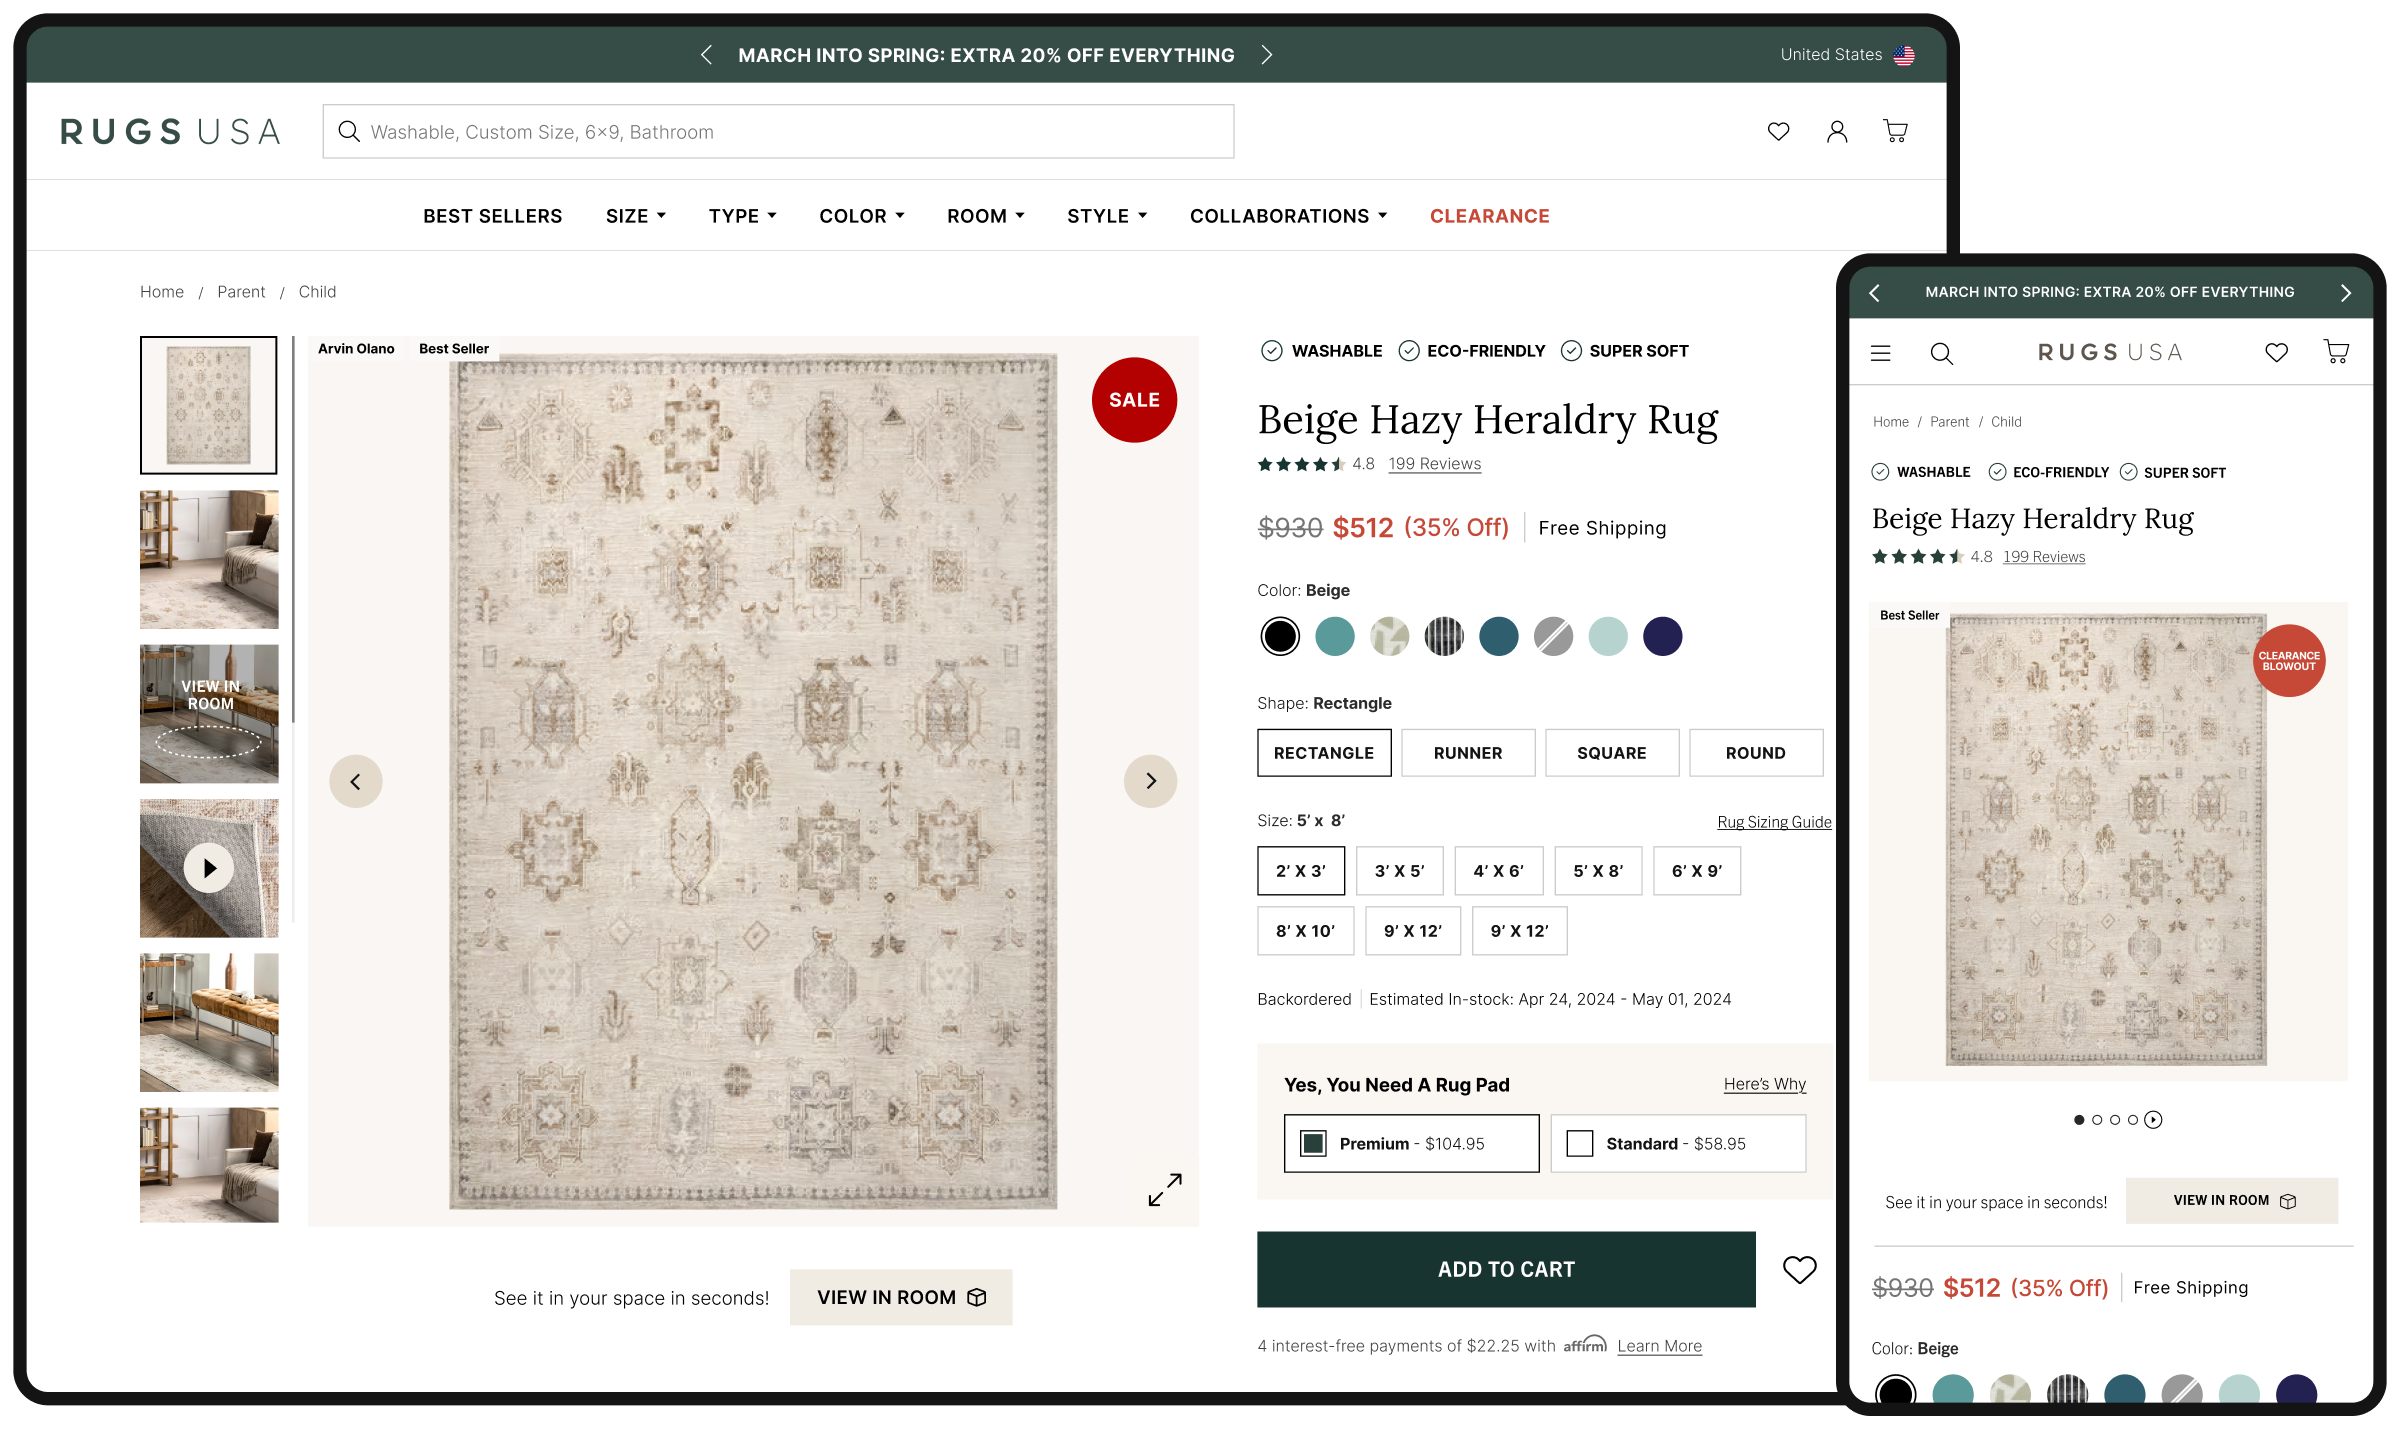The width and height of the screenshot is (2400, 1430).
Task: Open Affirm Learn More link
Action: click(1660, 1346)
